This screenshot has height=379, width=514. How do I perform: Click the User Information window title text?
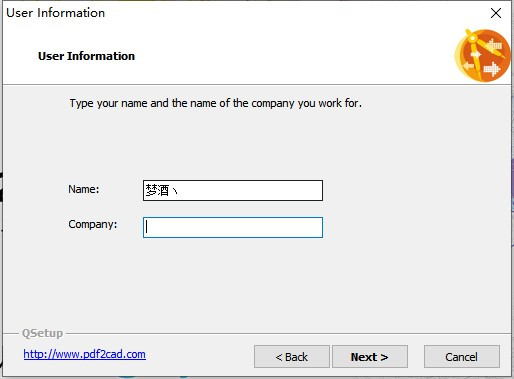55,13
